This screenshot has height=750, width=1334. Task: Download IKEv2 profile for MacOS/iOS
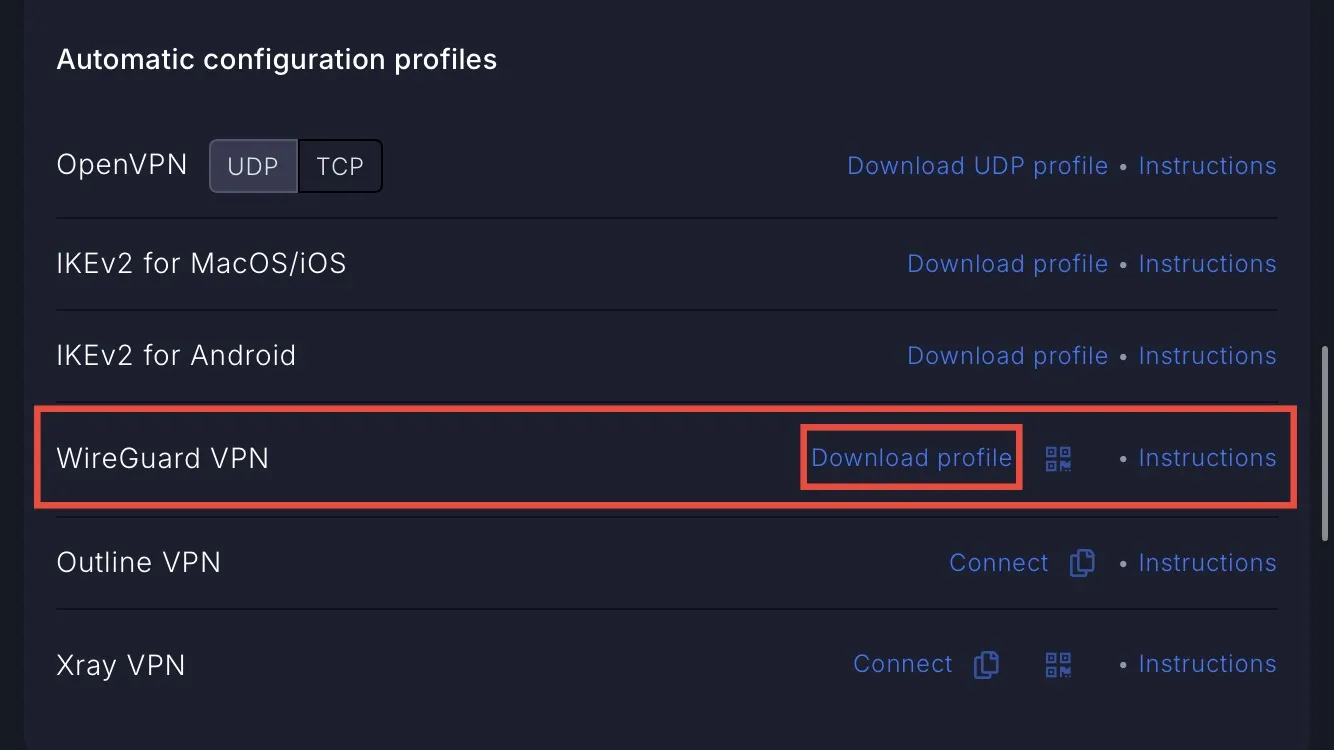point(1007,264)
